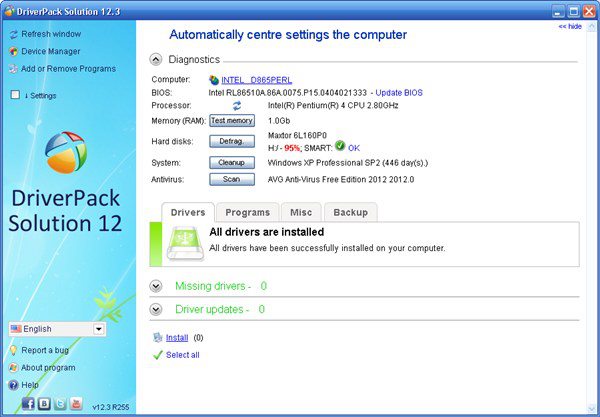
Task: Click the 1.0Gb memory value
Action: (x=279, y=121)
